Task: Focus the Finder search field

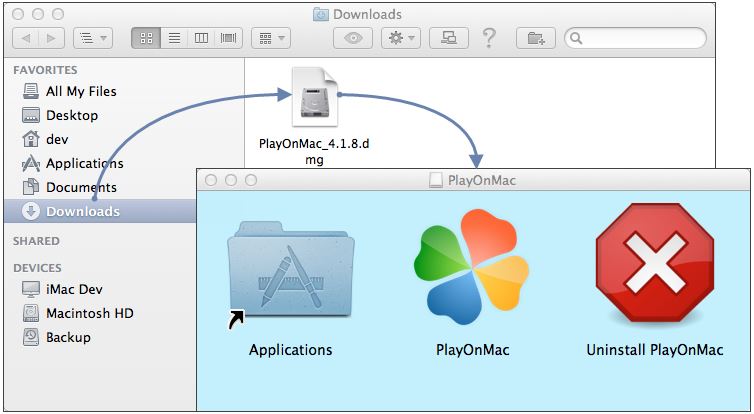Action: click(x=635, y=38)
